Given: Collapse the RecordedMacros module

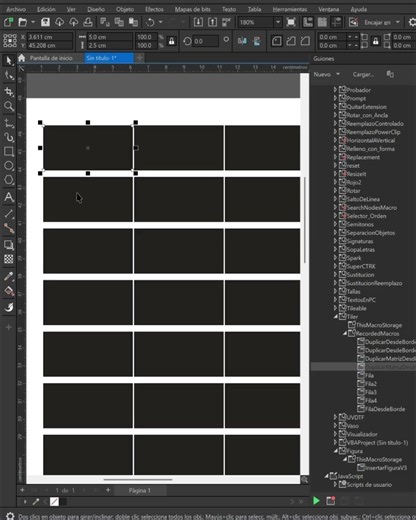Looking at the screenshot, I should point(345,333).
